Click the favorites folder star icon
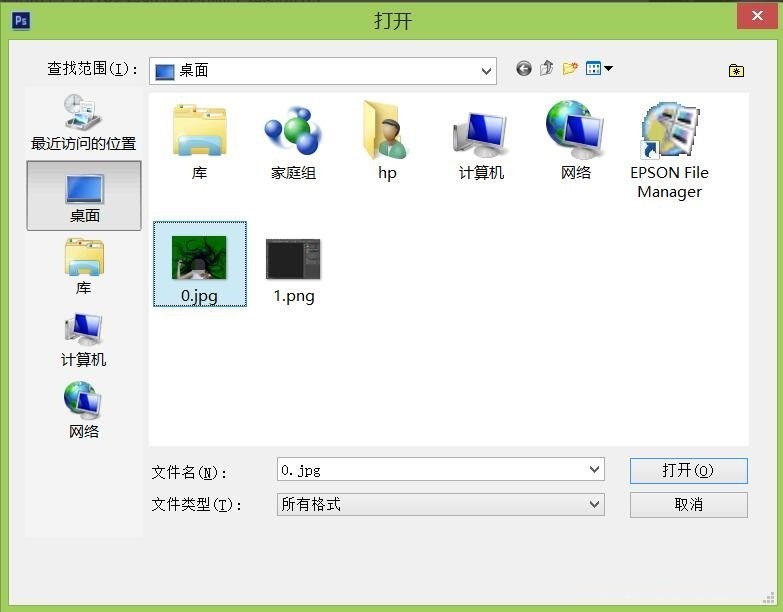The image size is (783, 612). click(736, 70)
